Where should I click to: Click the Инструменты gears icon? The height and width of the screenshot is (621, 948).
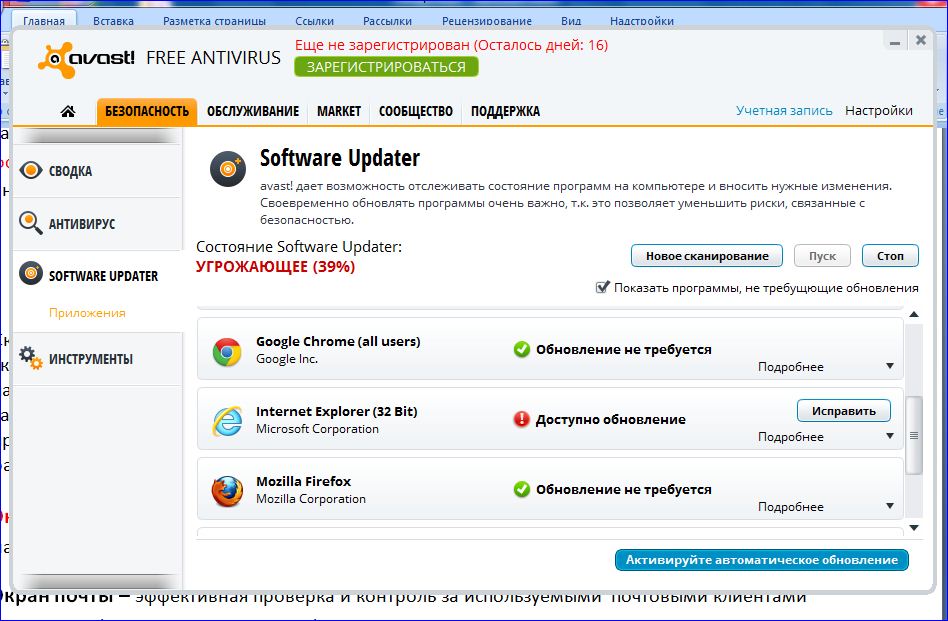tap(31, 357)
